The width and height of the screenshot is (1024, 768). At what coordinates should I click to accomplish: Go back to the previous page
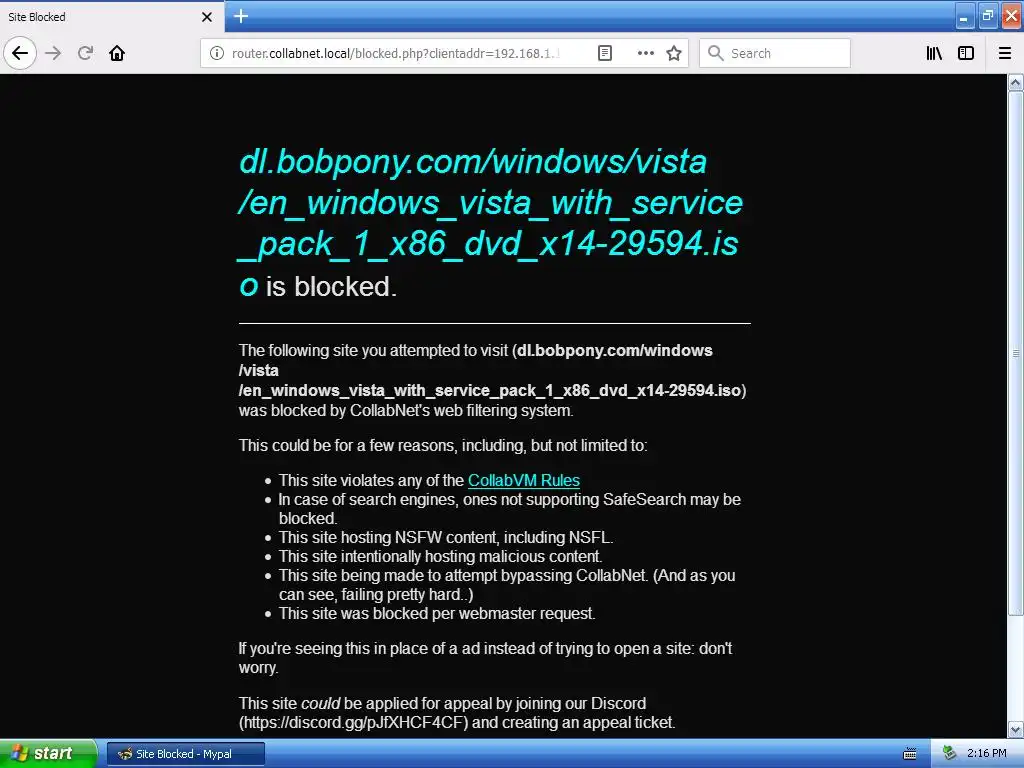click(x=20, y=53)
